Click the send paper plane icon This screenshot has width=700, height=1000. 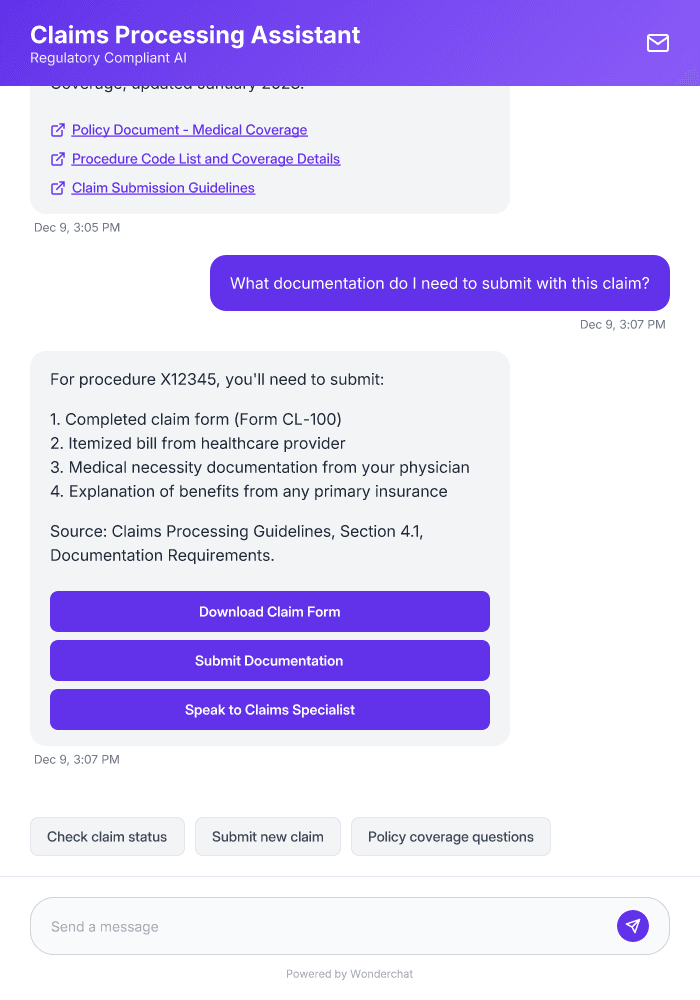coord(633,925)
